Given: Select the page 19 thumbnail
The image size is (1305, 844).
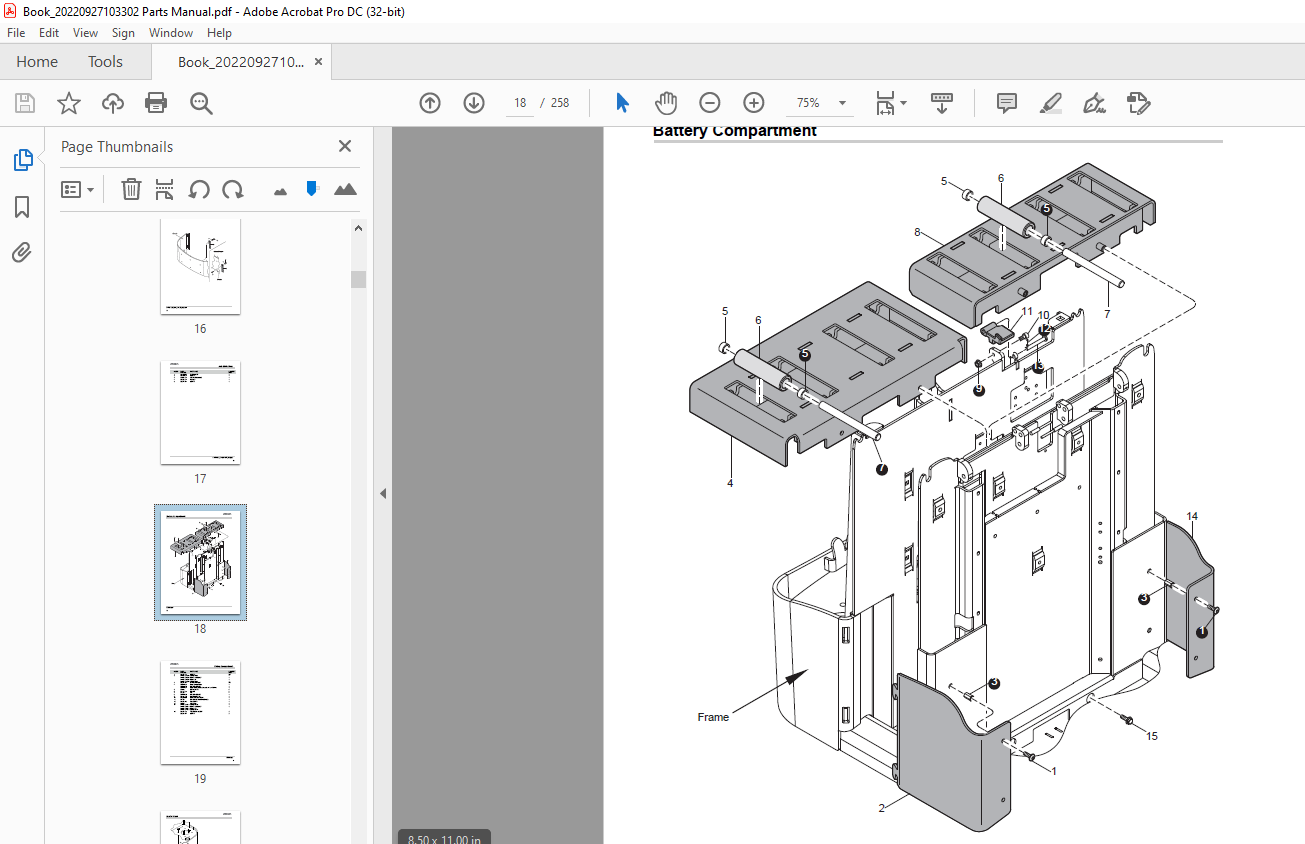Looking at the screenshot, I should [x=200, y=712].
